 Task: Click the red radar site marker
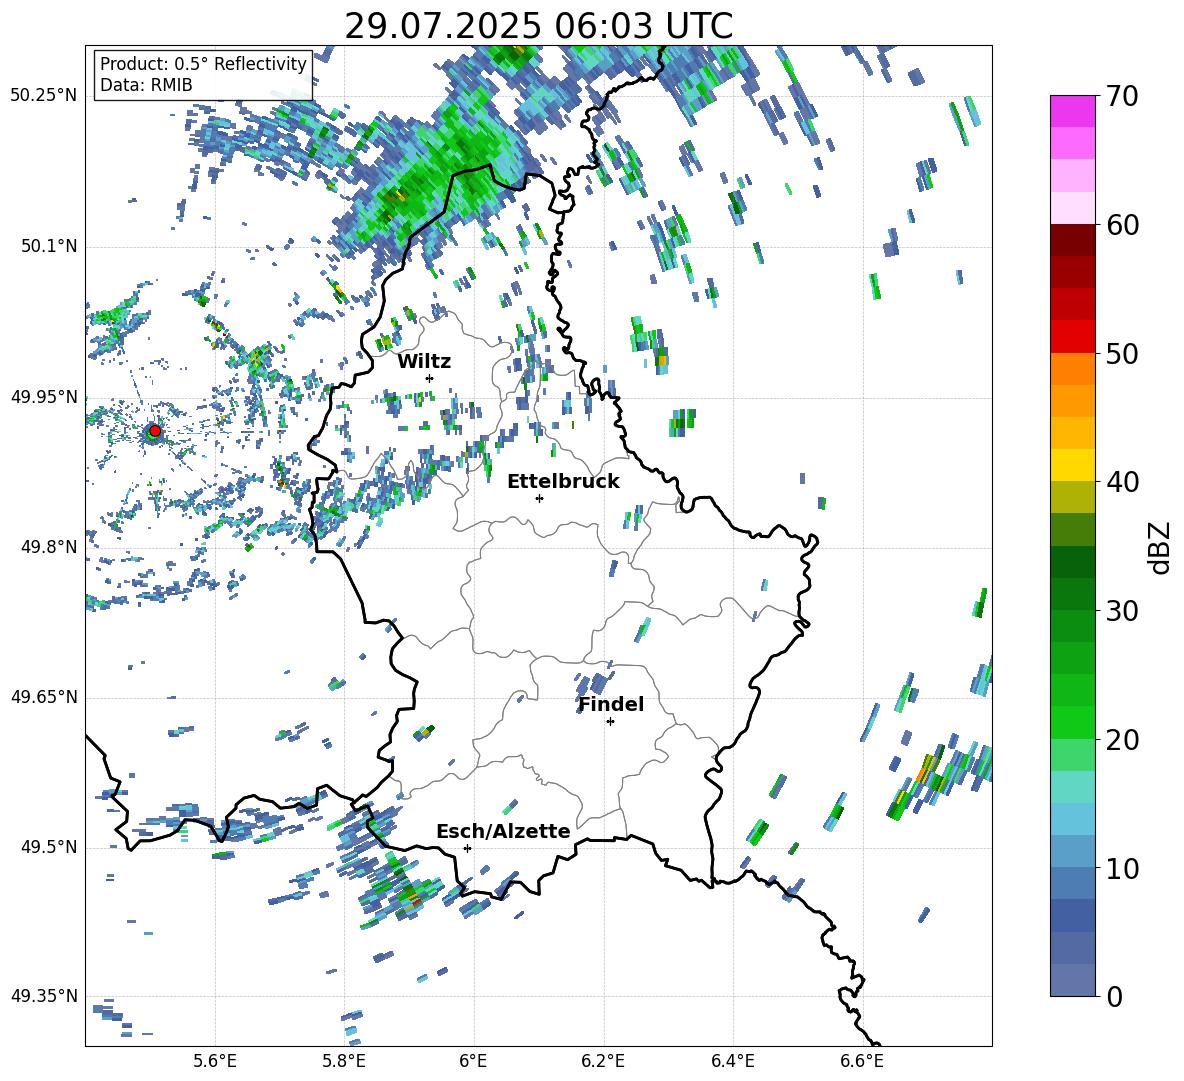pyautogui.click(x=155, y=431)
